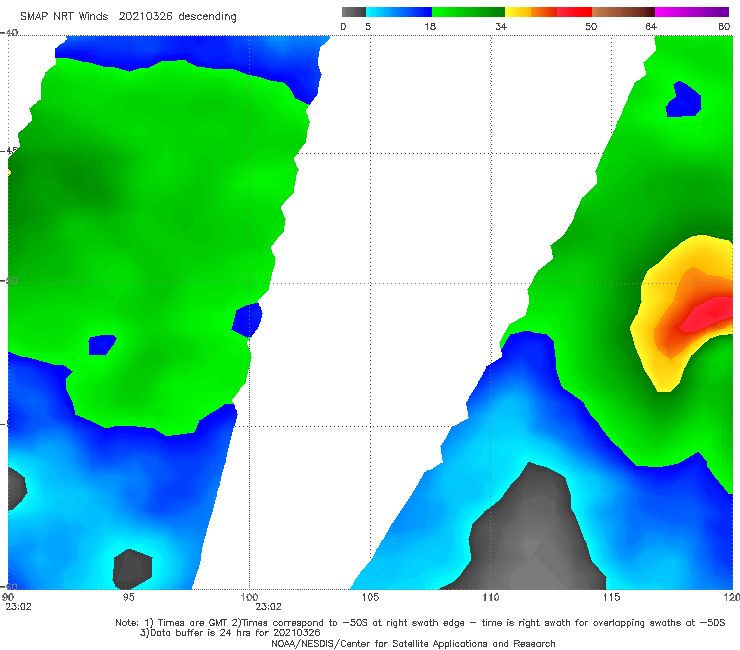This screenshot has width=740, height=650.
Task: Click the color bar label '64'
Action: [651, 26]
